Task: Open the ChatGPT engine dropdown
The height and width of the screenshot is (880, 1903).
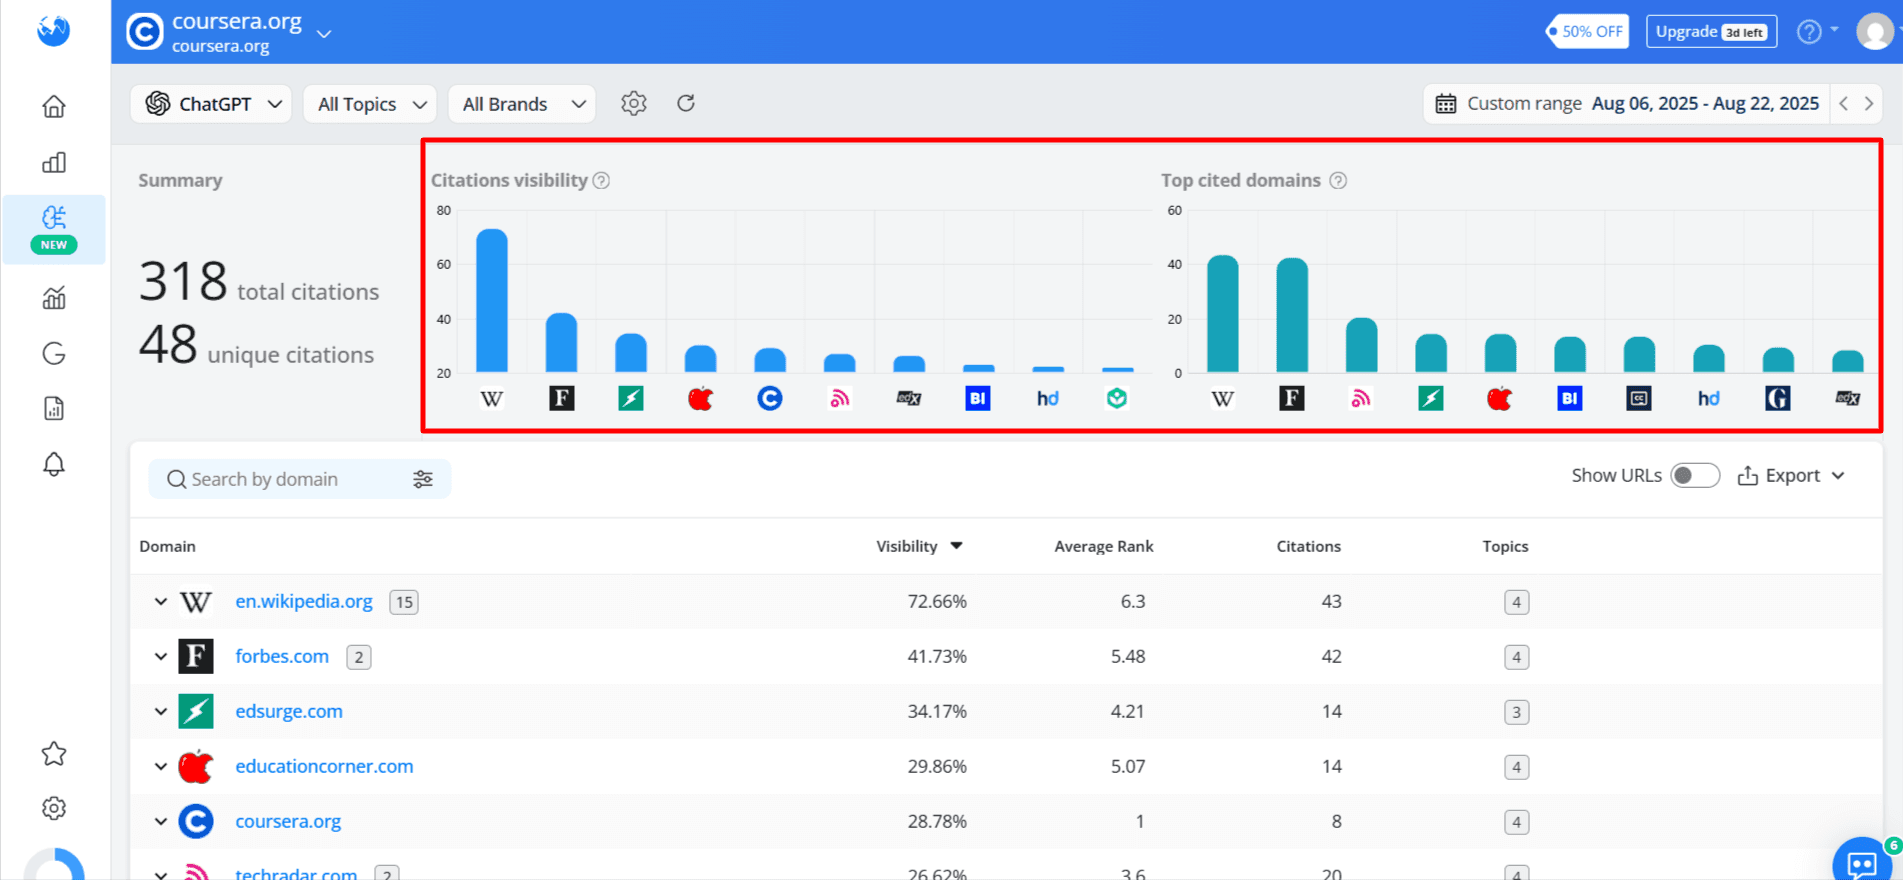Action: pyautogui.click(x=211, y=104)
